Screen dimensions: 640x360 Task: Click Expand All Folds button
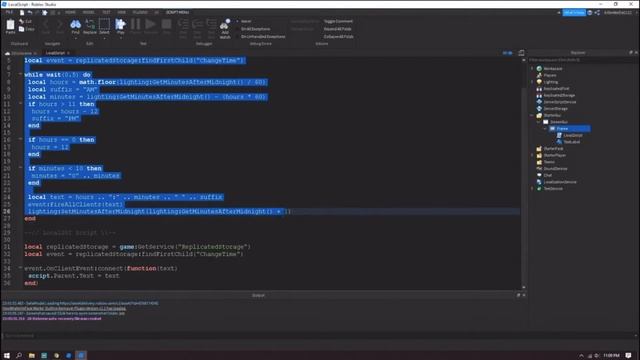tap(338, 29)
